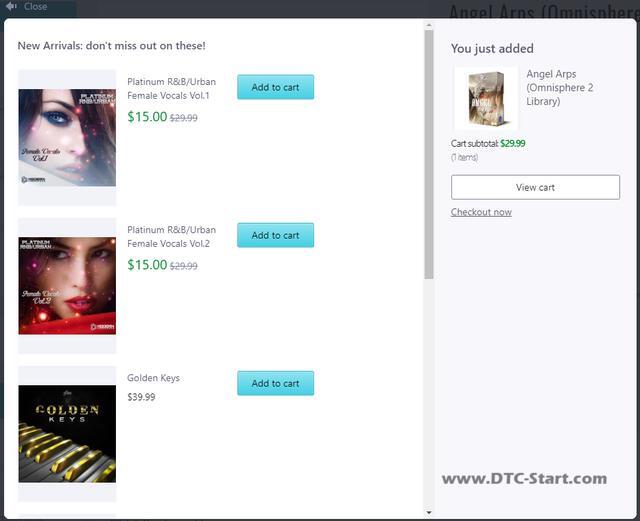
Task: Add Platinum R&B/Urban Female Vocals Vol.1 to cart
Action: 276,87
